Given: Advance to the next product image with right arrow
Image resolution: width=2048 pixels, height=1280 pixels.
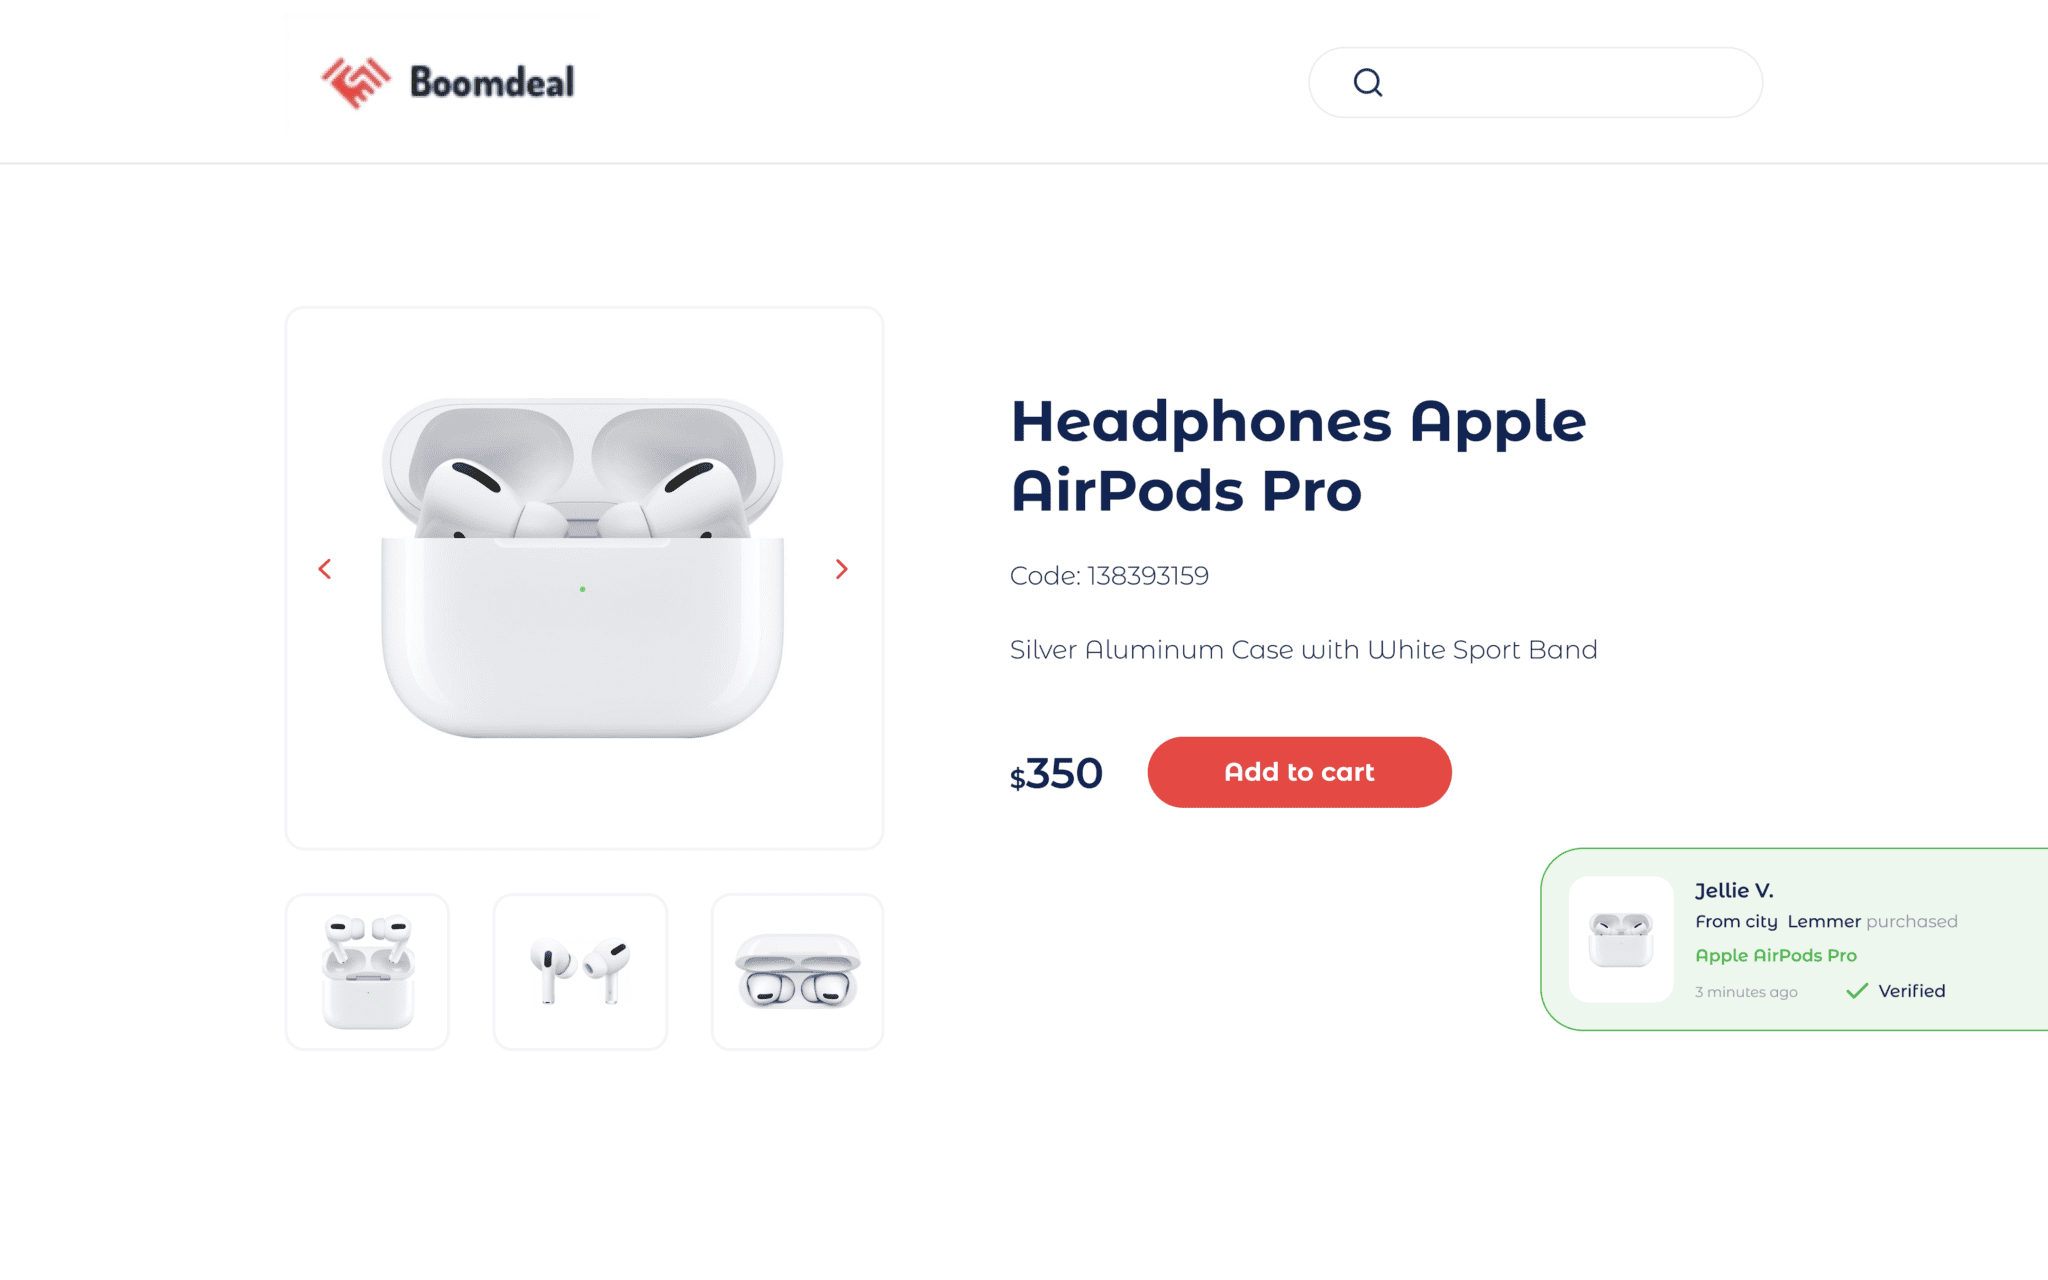Looking at the screenshot, I should 842,569.
